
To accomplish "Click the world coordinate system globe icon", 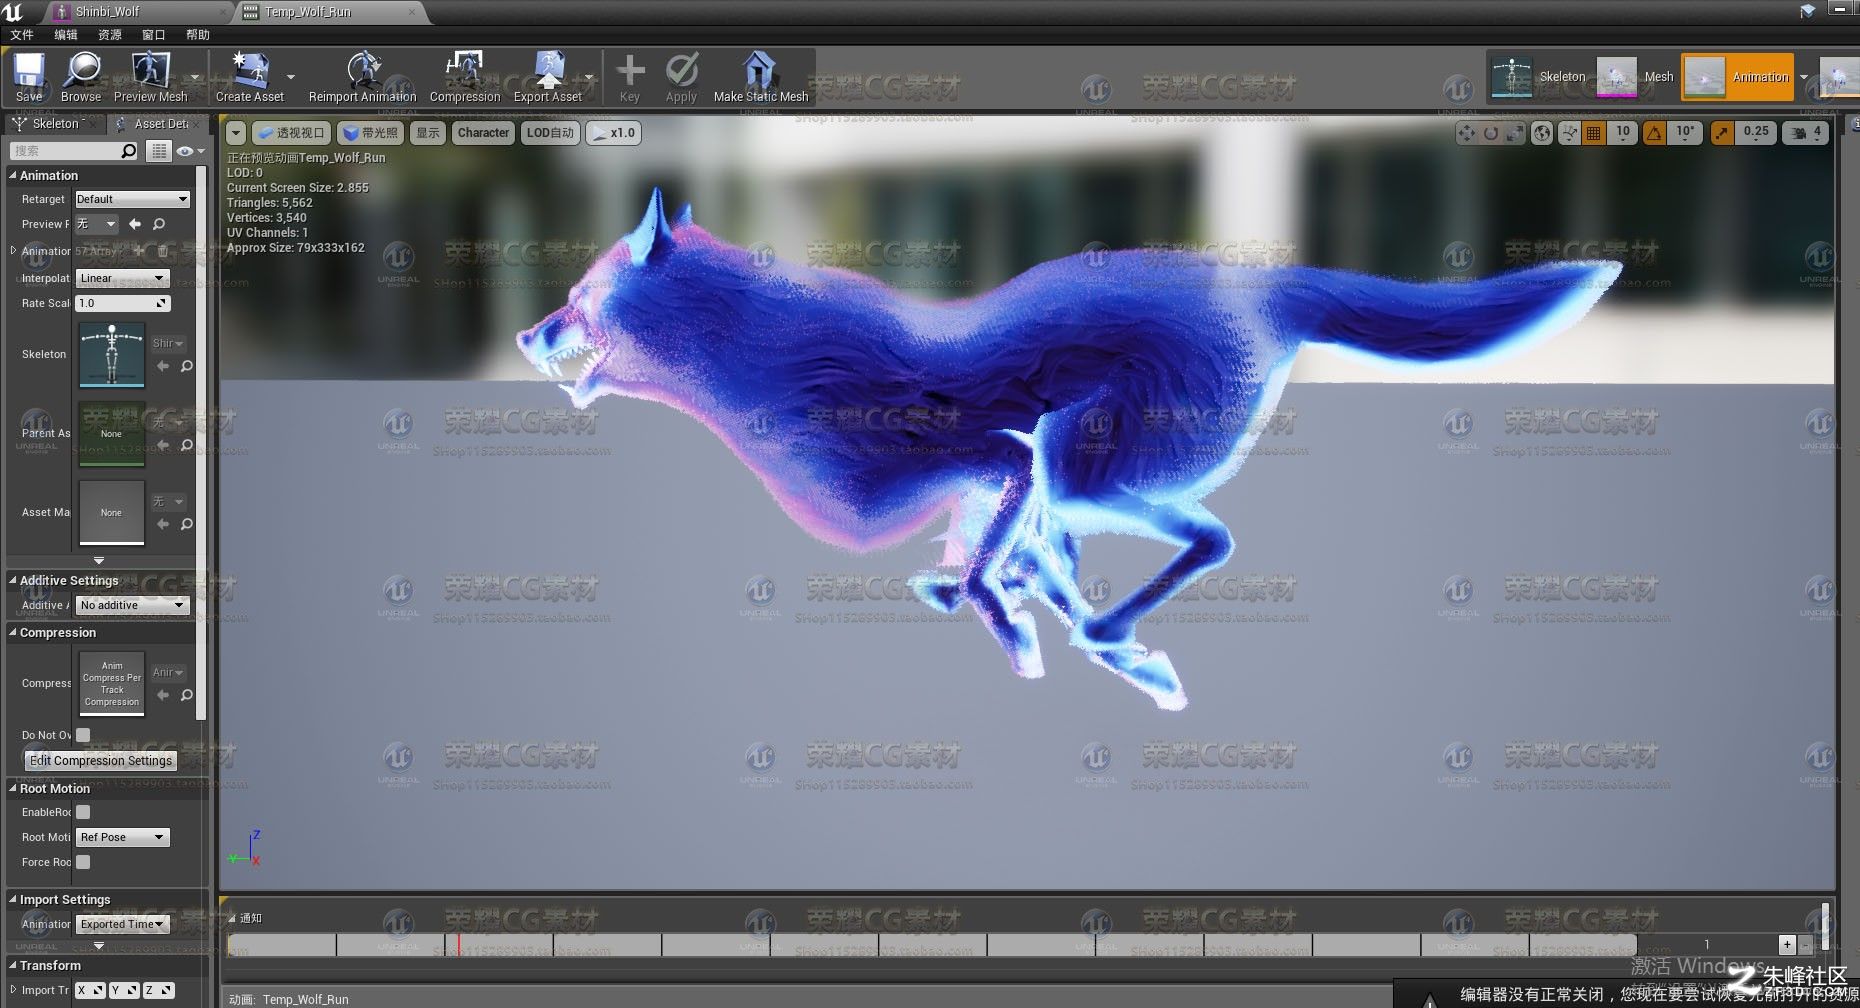I will [x=1542, y=132].
